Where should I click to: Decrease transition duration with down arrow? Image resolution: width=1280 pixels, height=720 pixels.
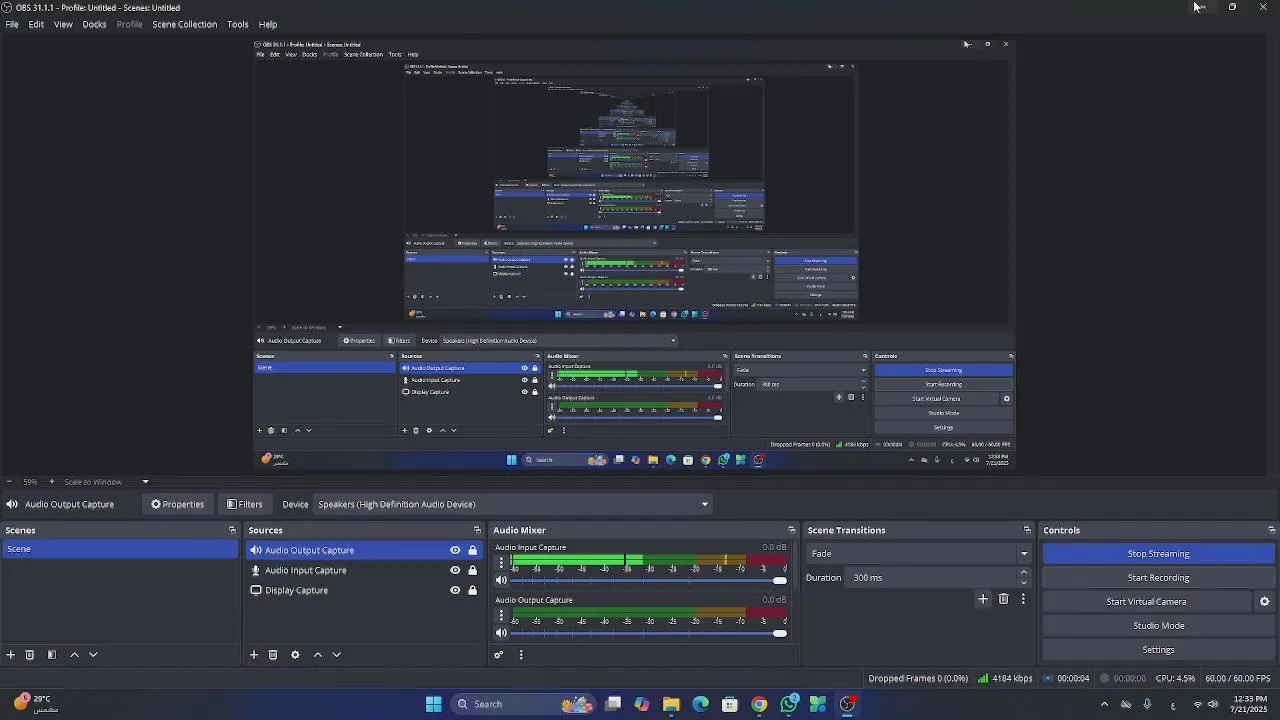tap(1023, 583)
